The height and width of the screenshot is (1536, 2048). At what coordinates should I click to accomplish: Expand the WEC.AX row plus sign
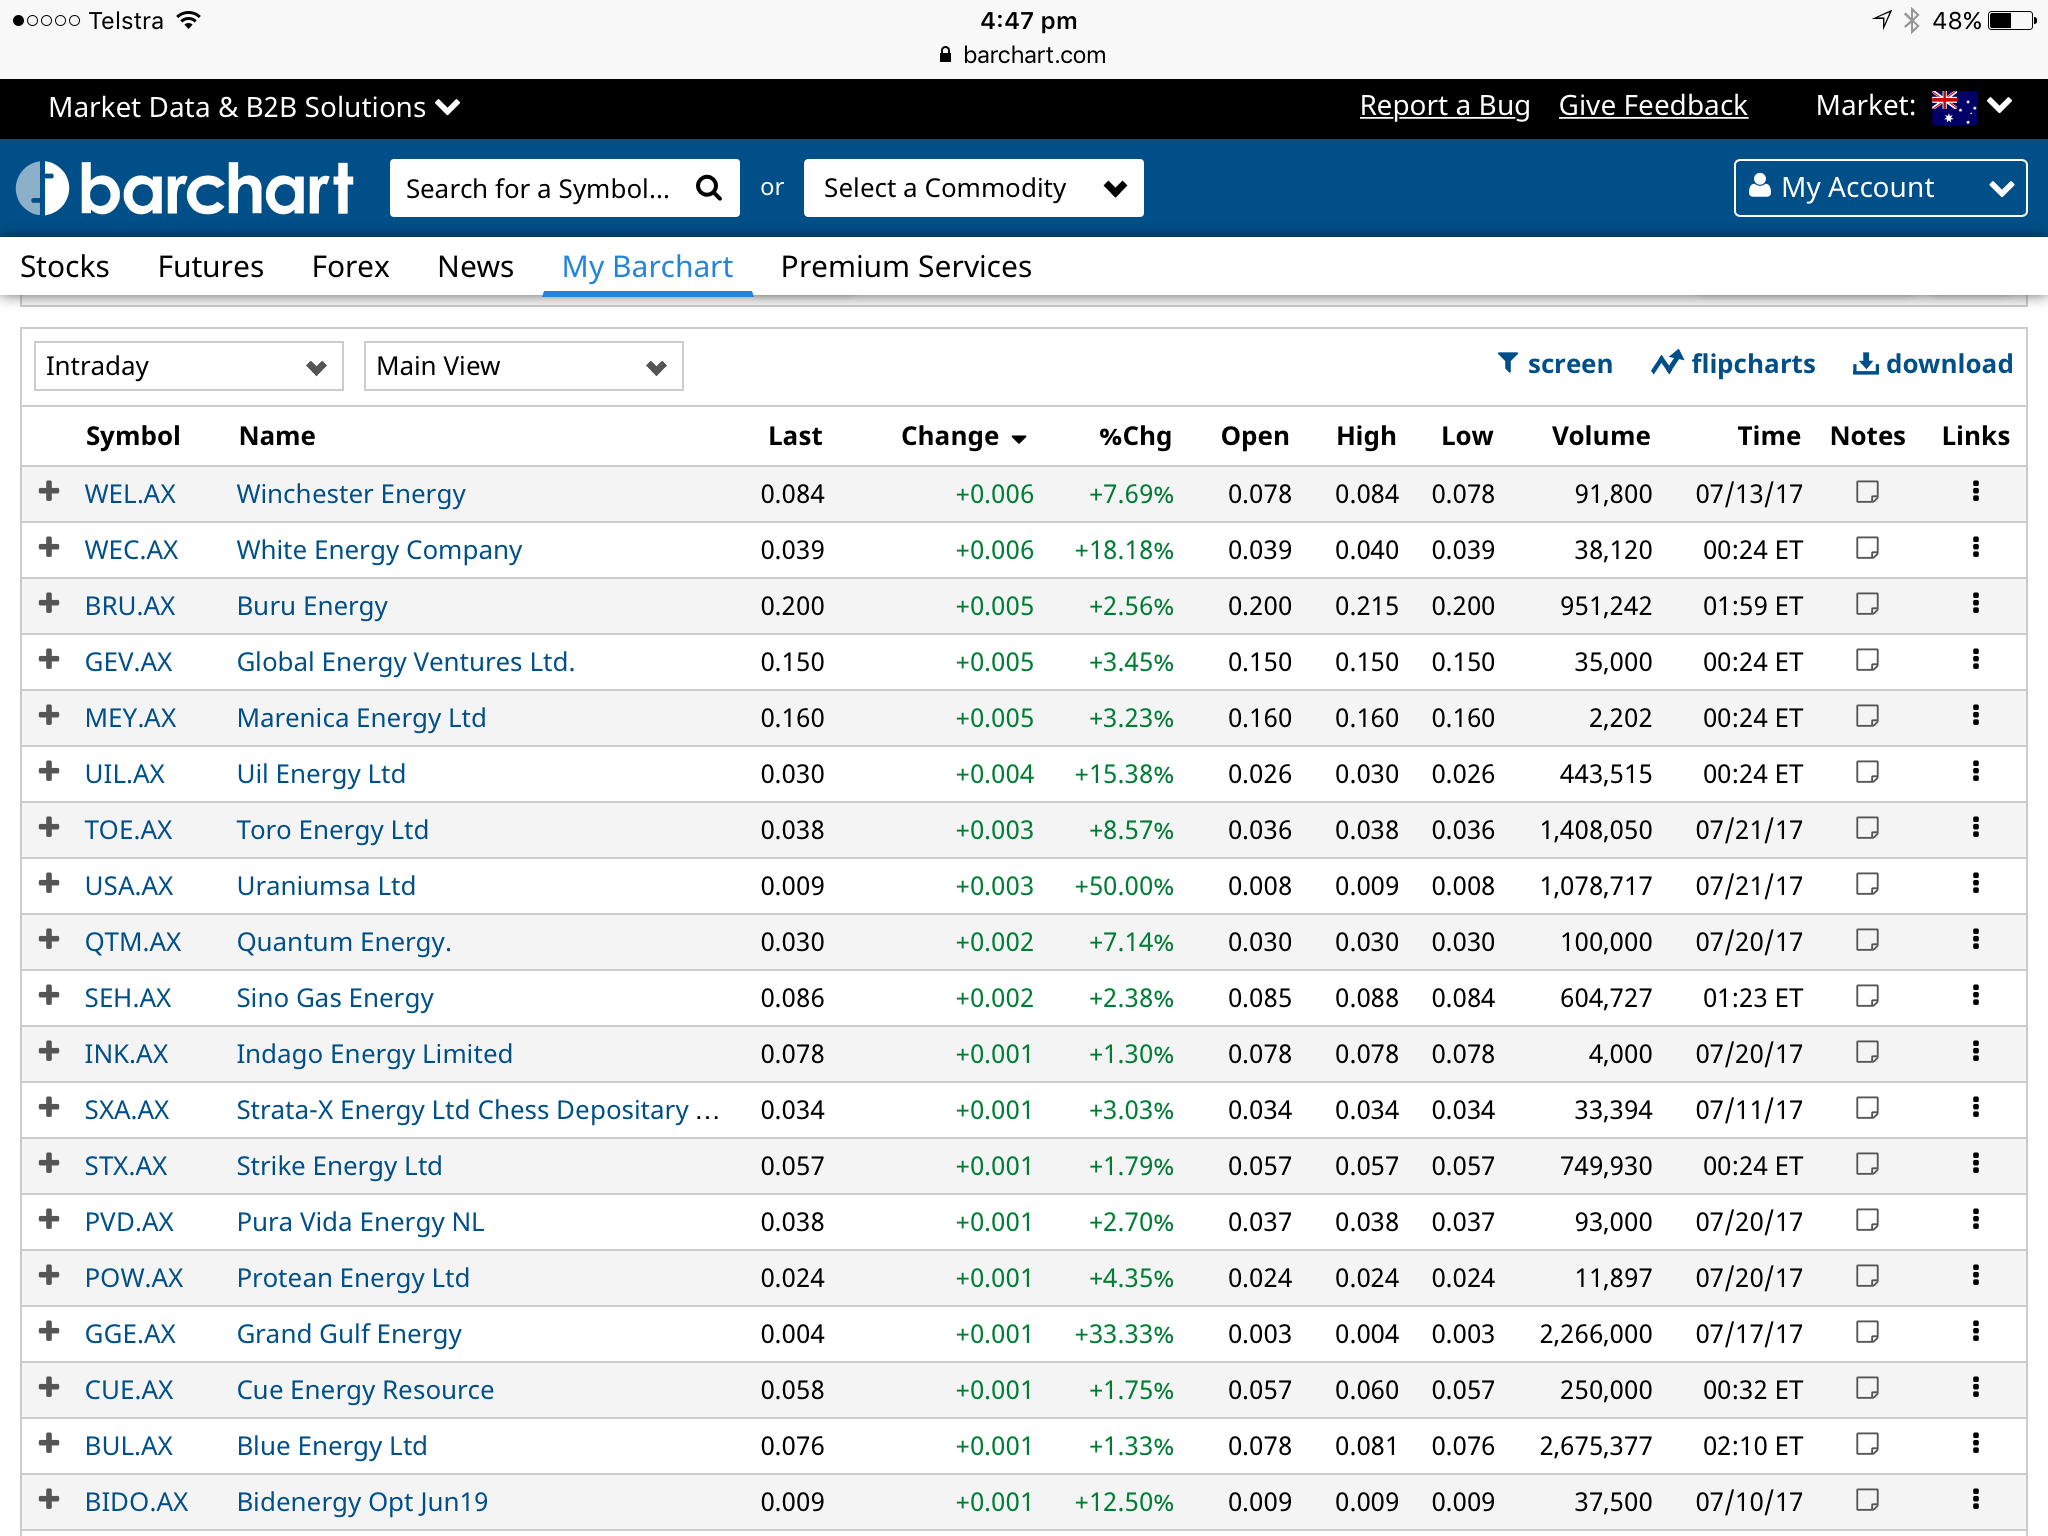click(48, 547)
